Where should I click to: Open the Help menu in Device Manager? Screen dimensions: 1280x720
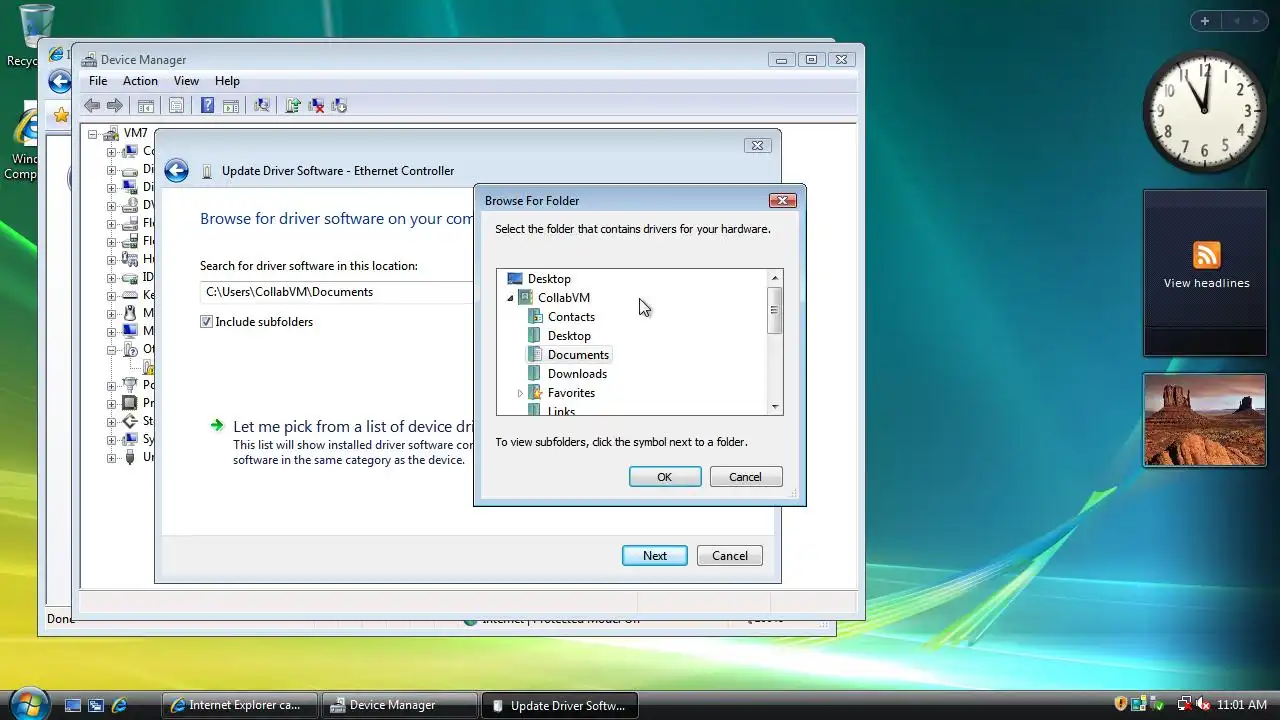coord(227,81)
